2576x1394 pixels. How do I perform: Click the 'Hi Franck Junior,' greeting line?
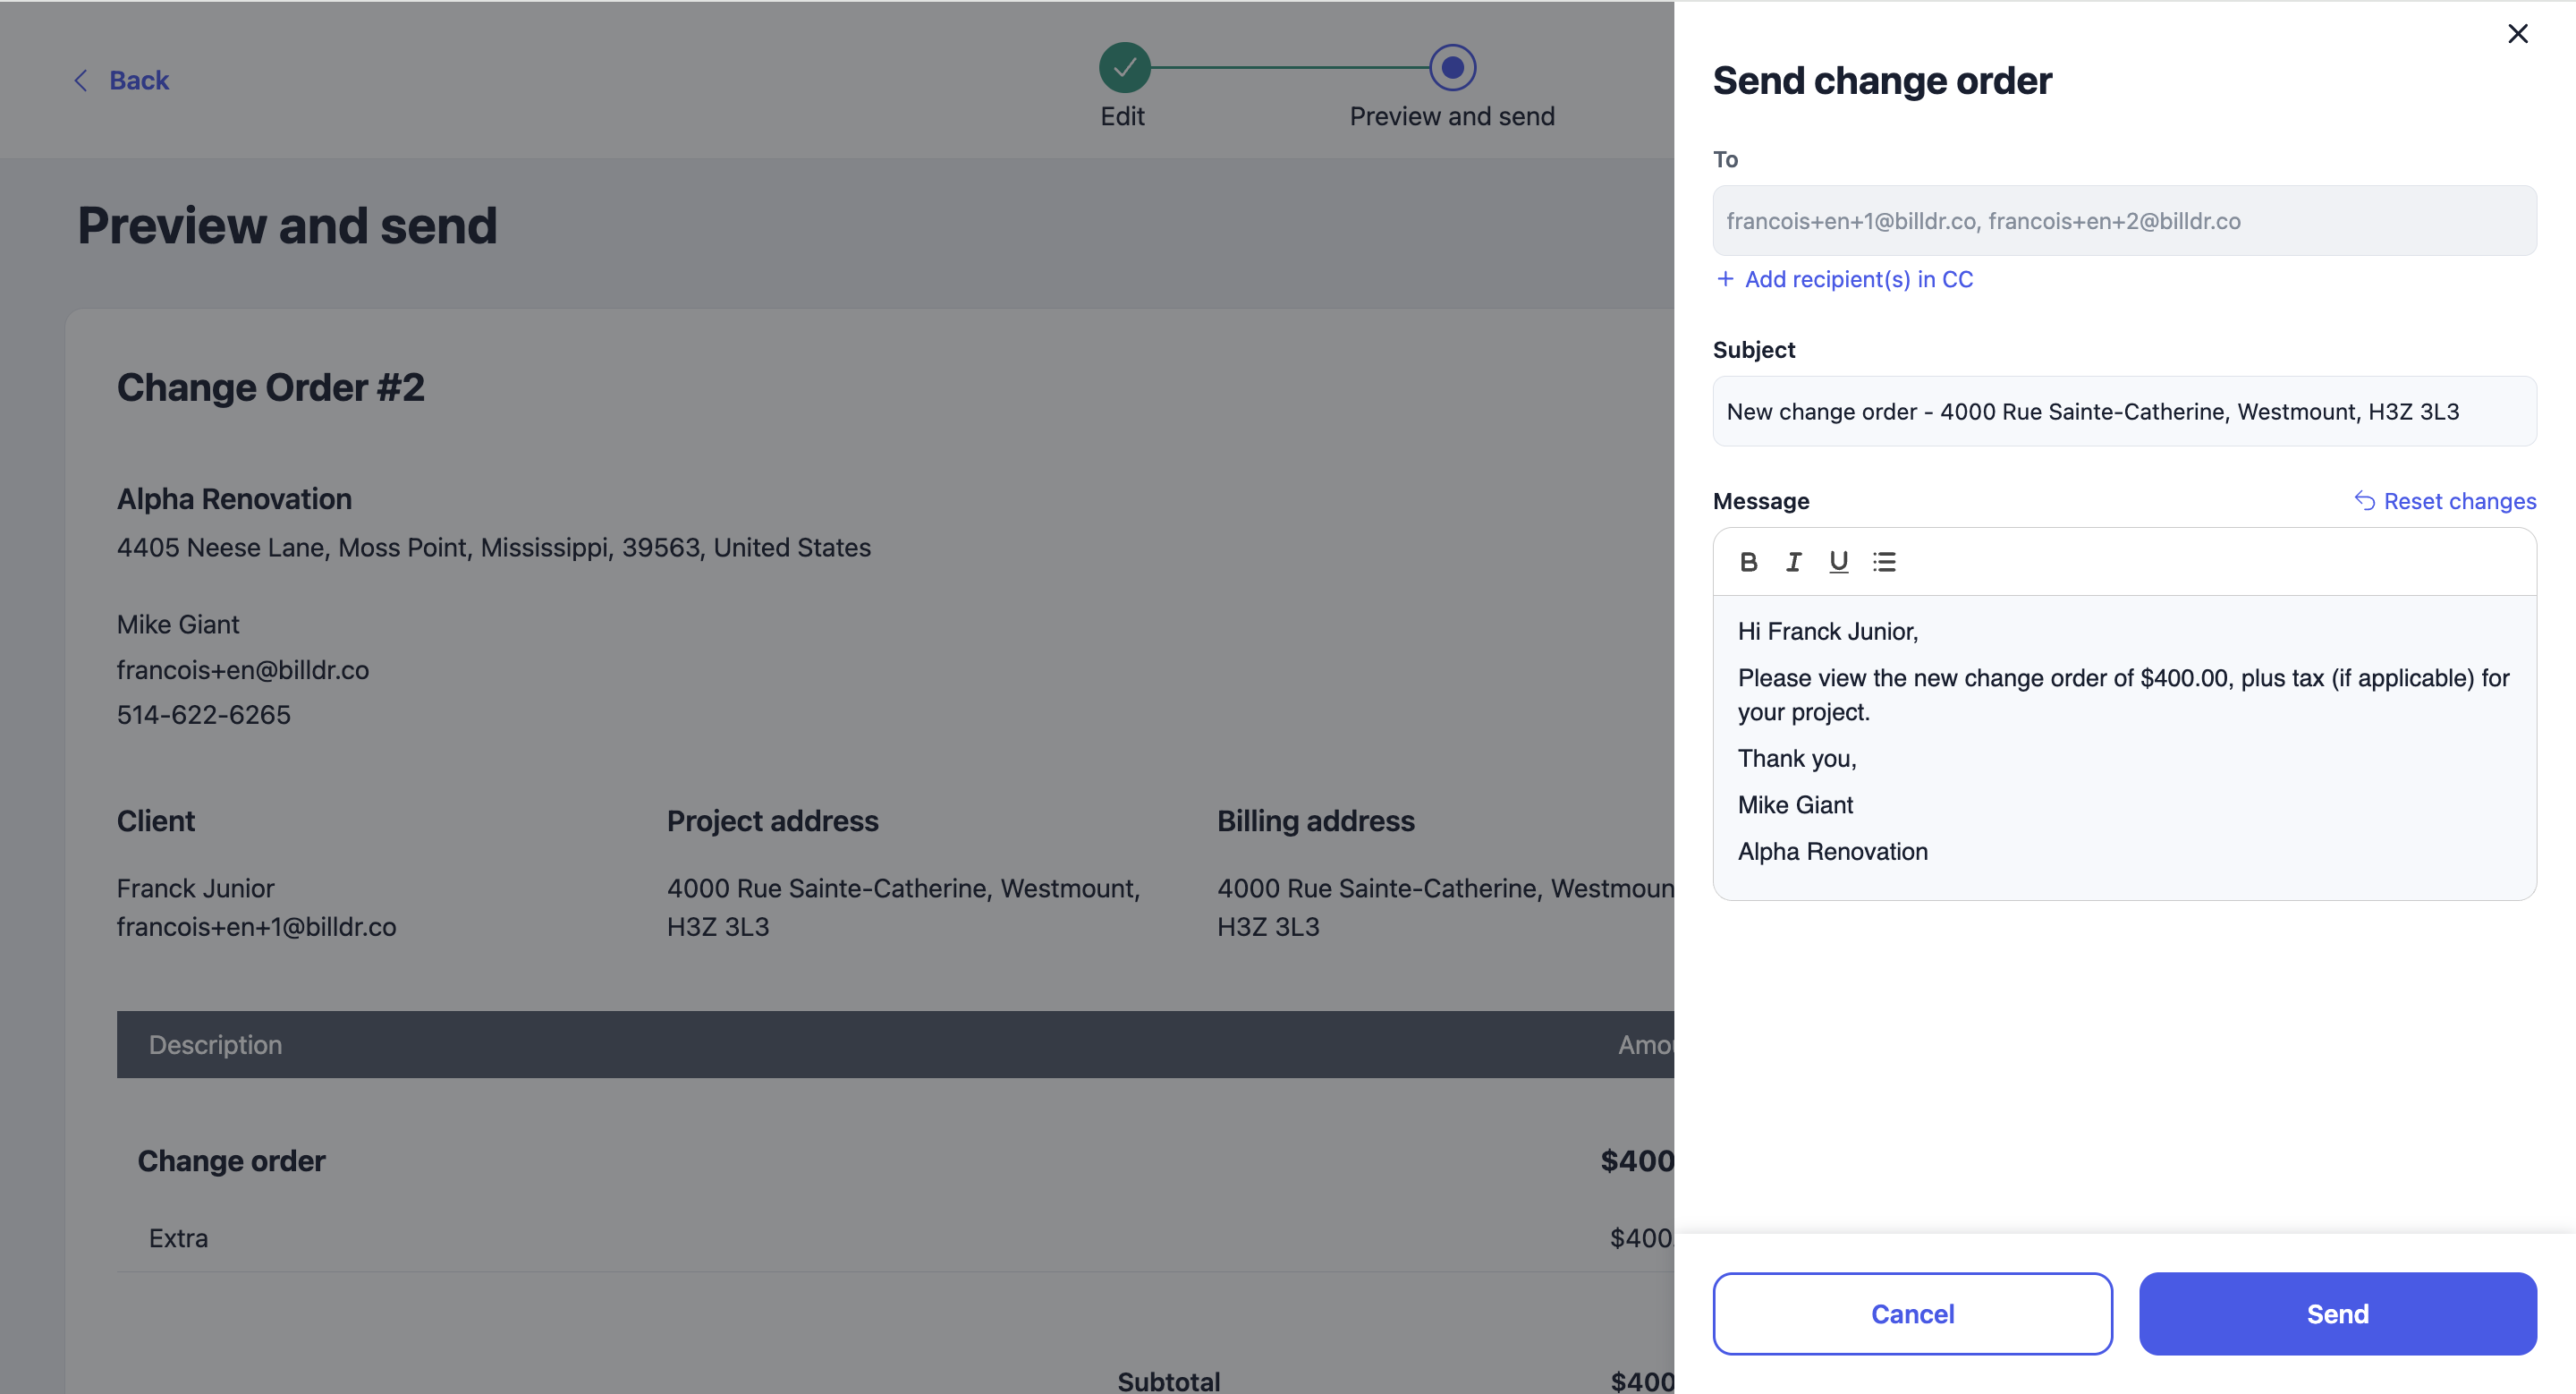coord(1827,631)
